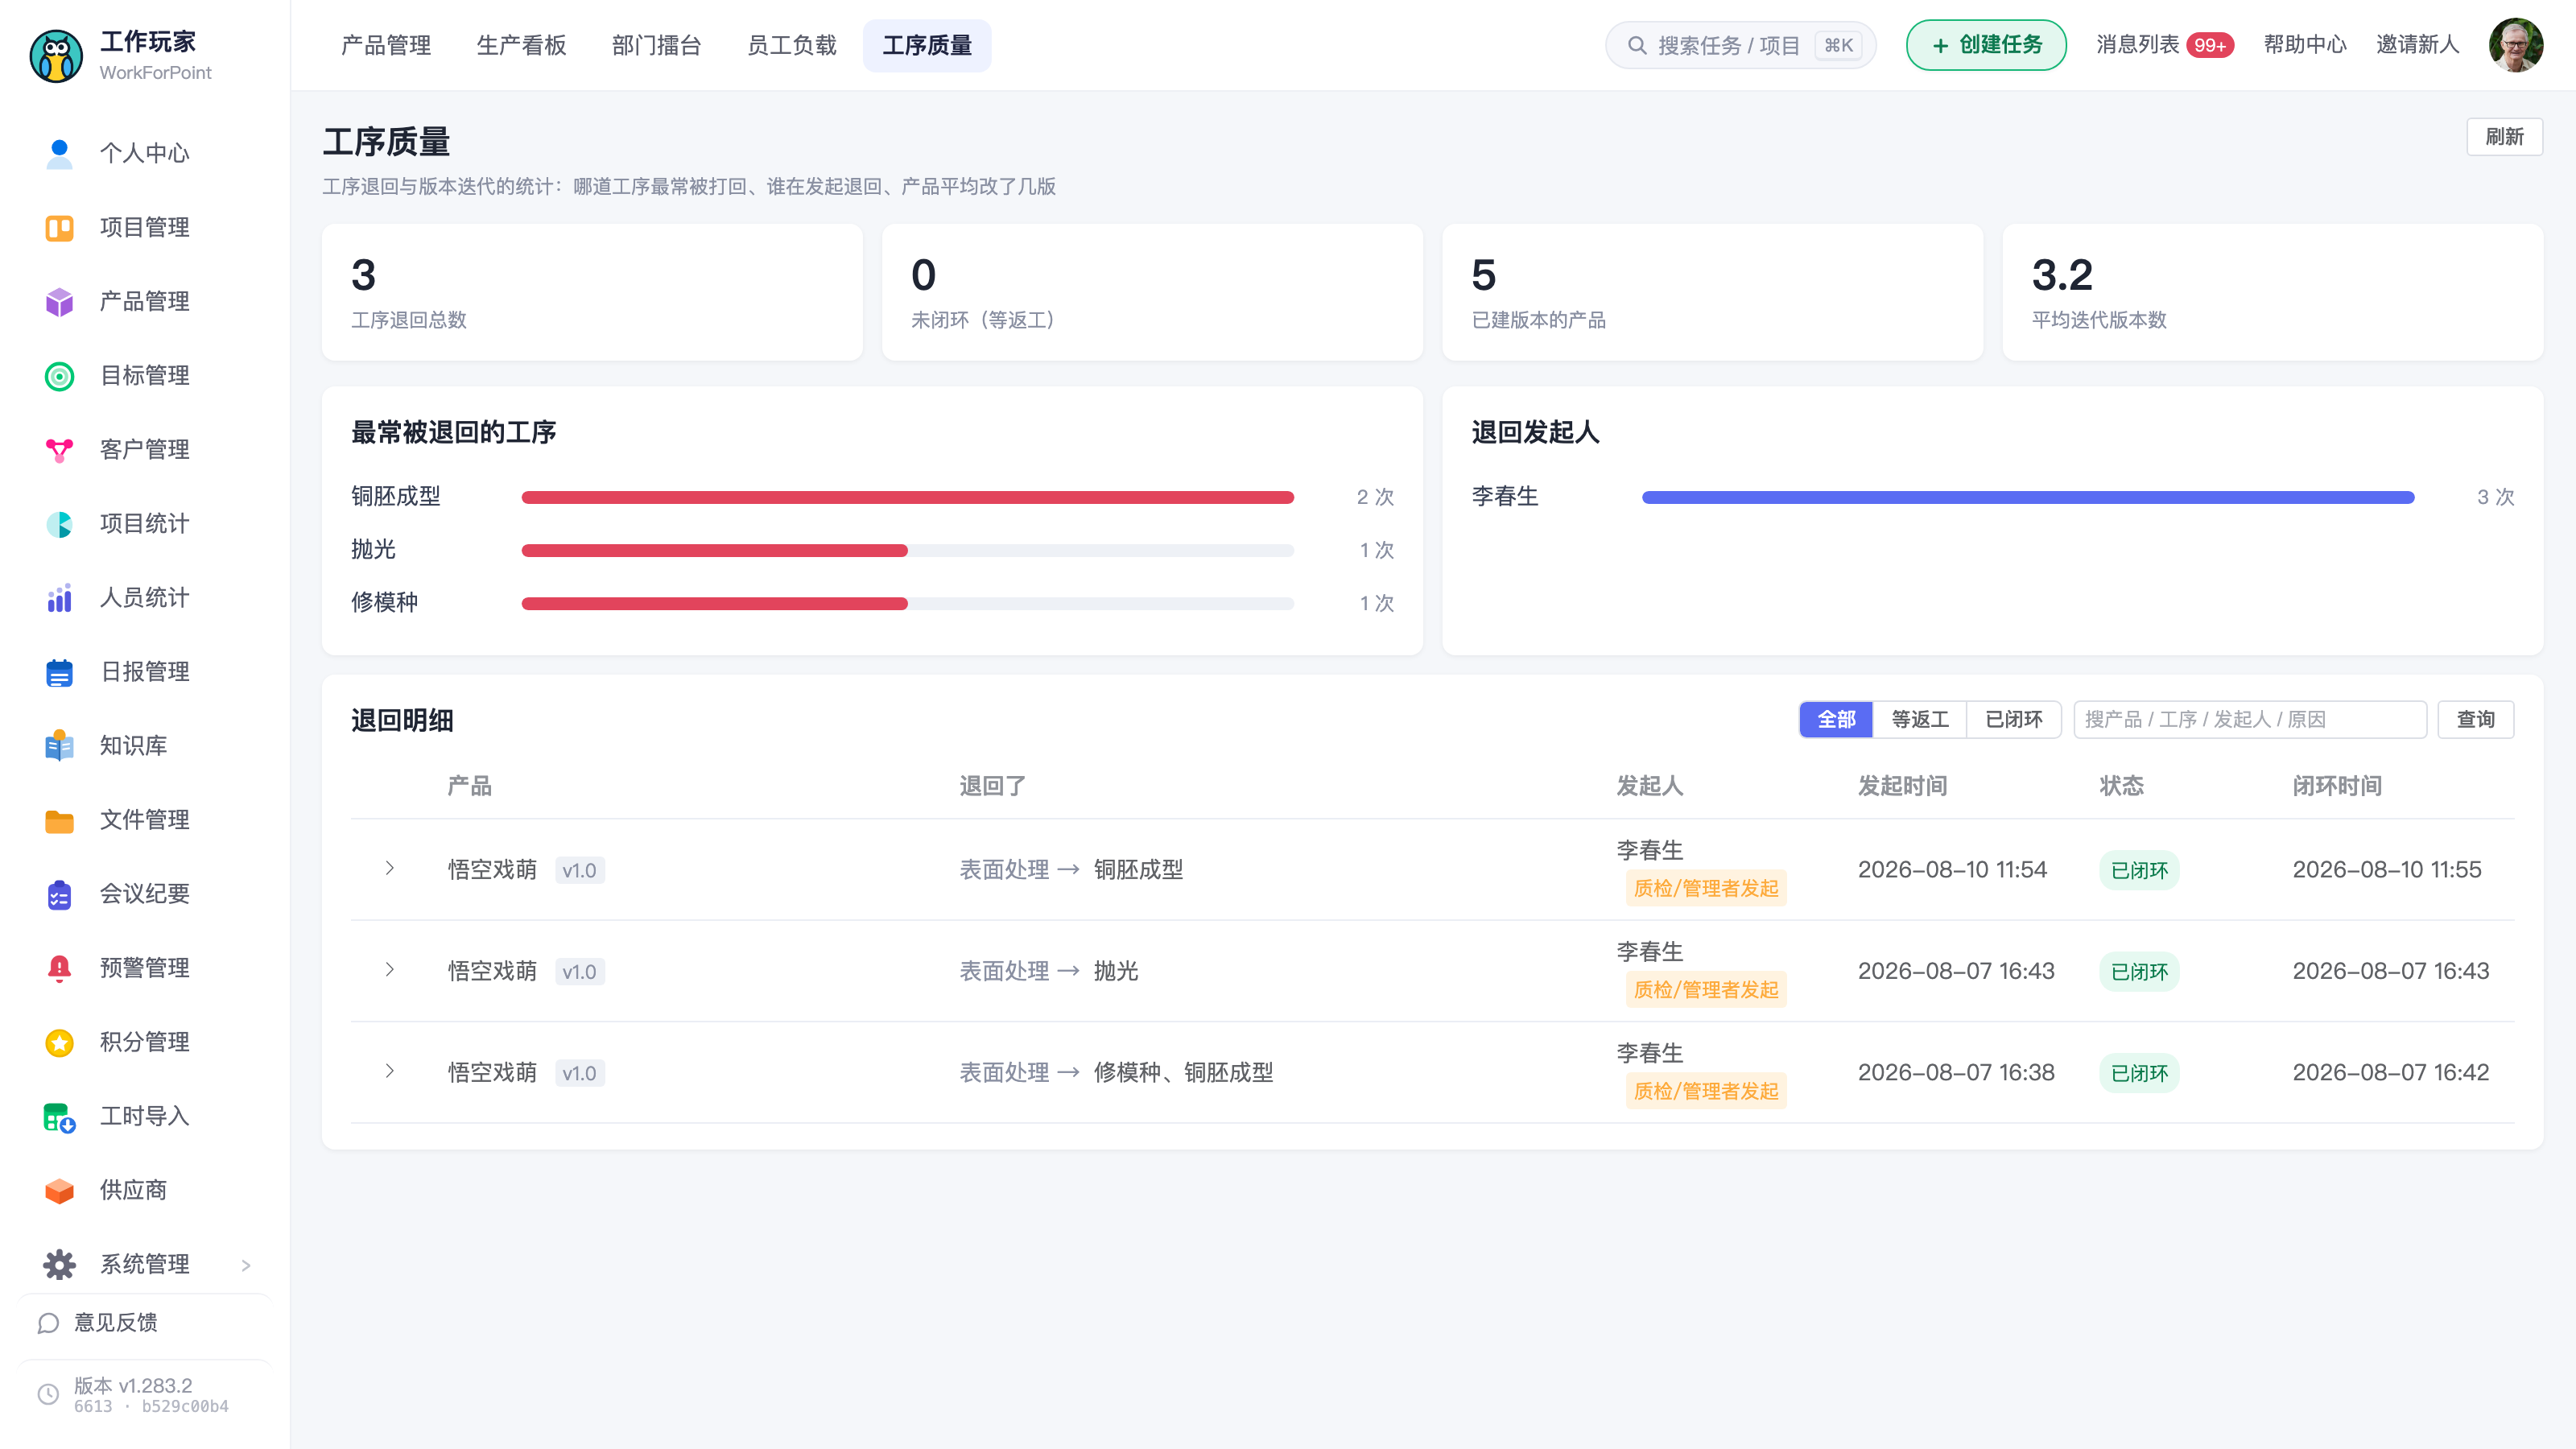The width and height of the screenshot is (2576, 1449).
Task: Click the 铜胚成型 red progress bar
Action: tap(907, 497)
